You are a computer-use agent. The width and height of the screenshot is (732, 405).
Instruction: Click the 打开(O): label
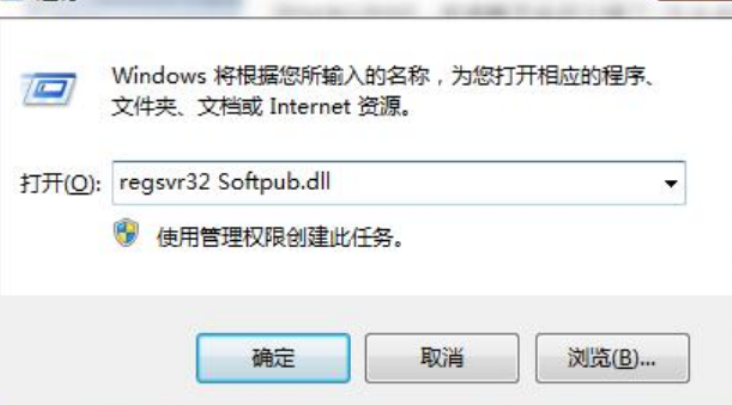60,184
